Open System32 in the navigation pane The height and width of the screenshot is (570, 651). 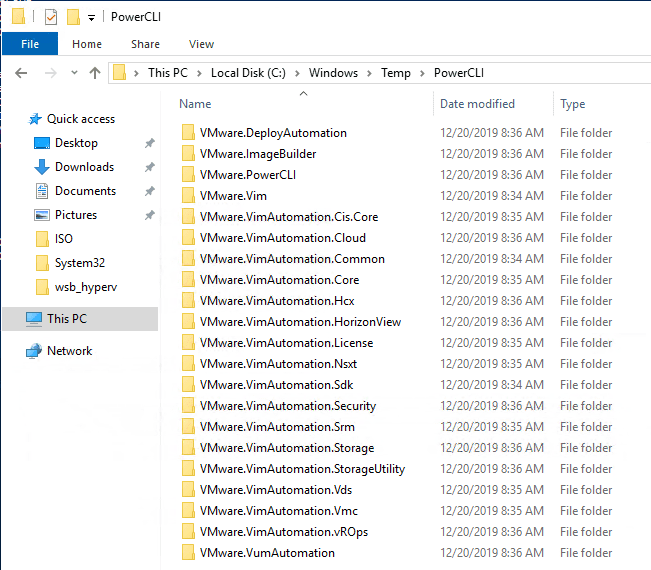(80, 263)
